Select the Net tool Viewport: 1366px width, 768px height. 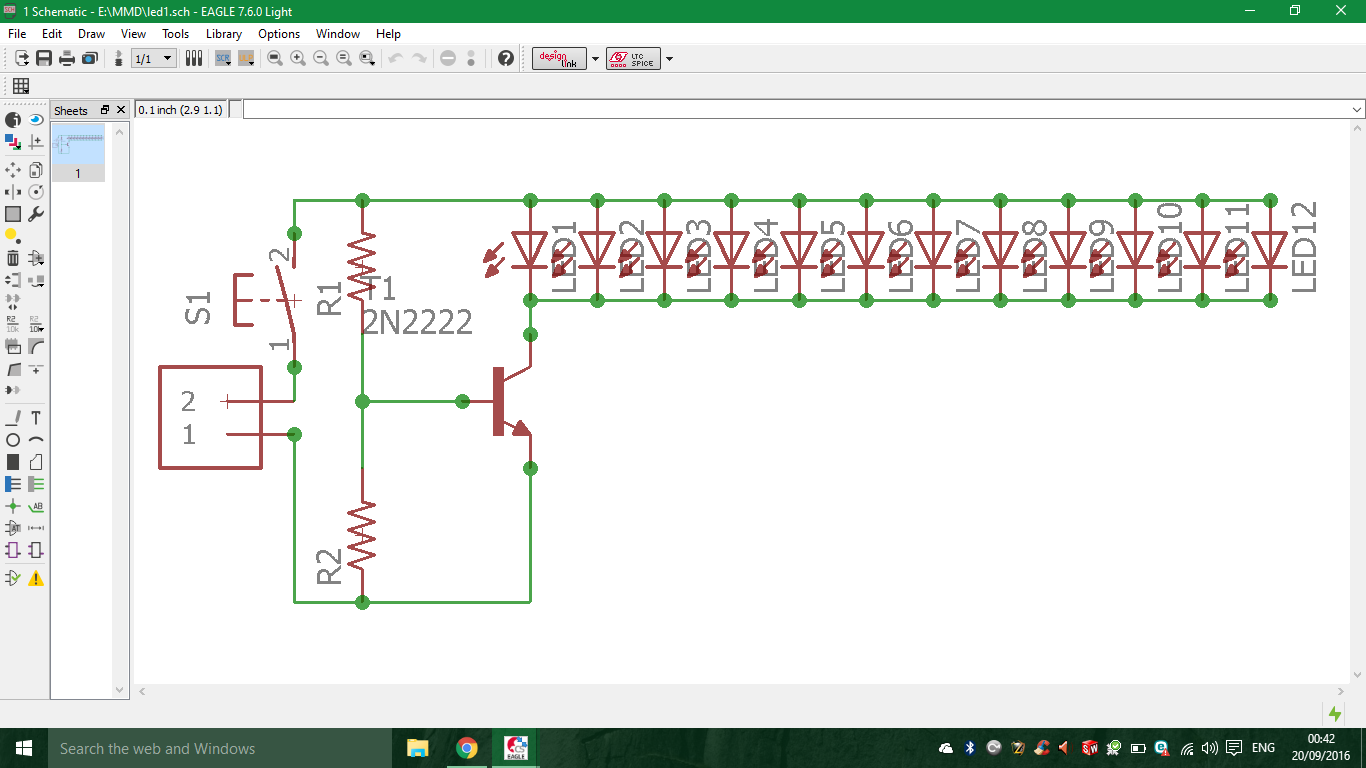(x=36, y=484)
